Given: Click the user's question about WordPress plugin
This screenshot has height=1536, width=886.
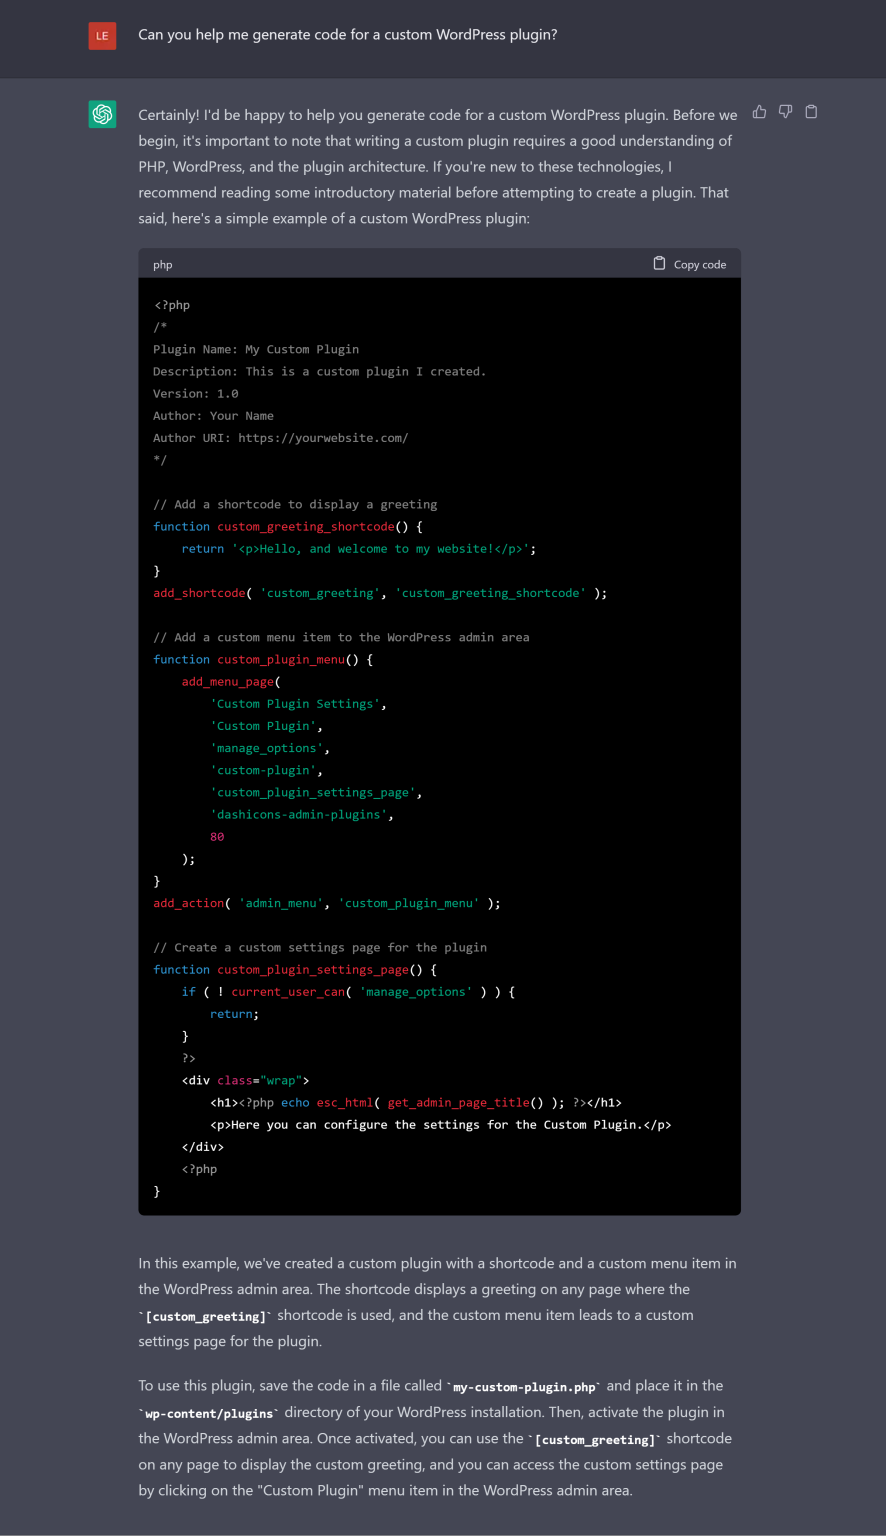Looking at the screenshot, I should [347, 35].
